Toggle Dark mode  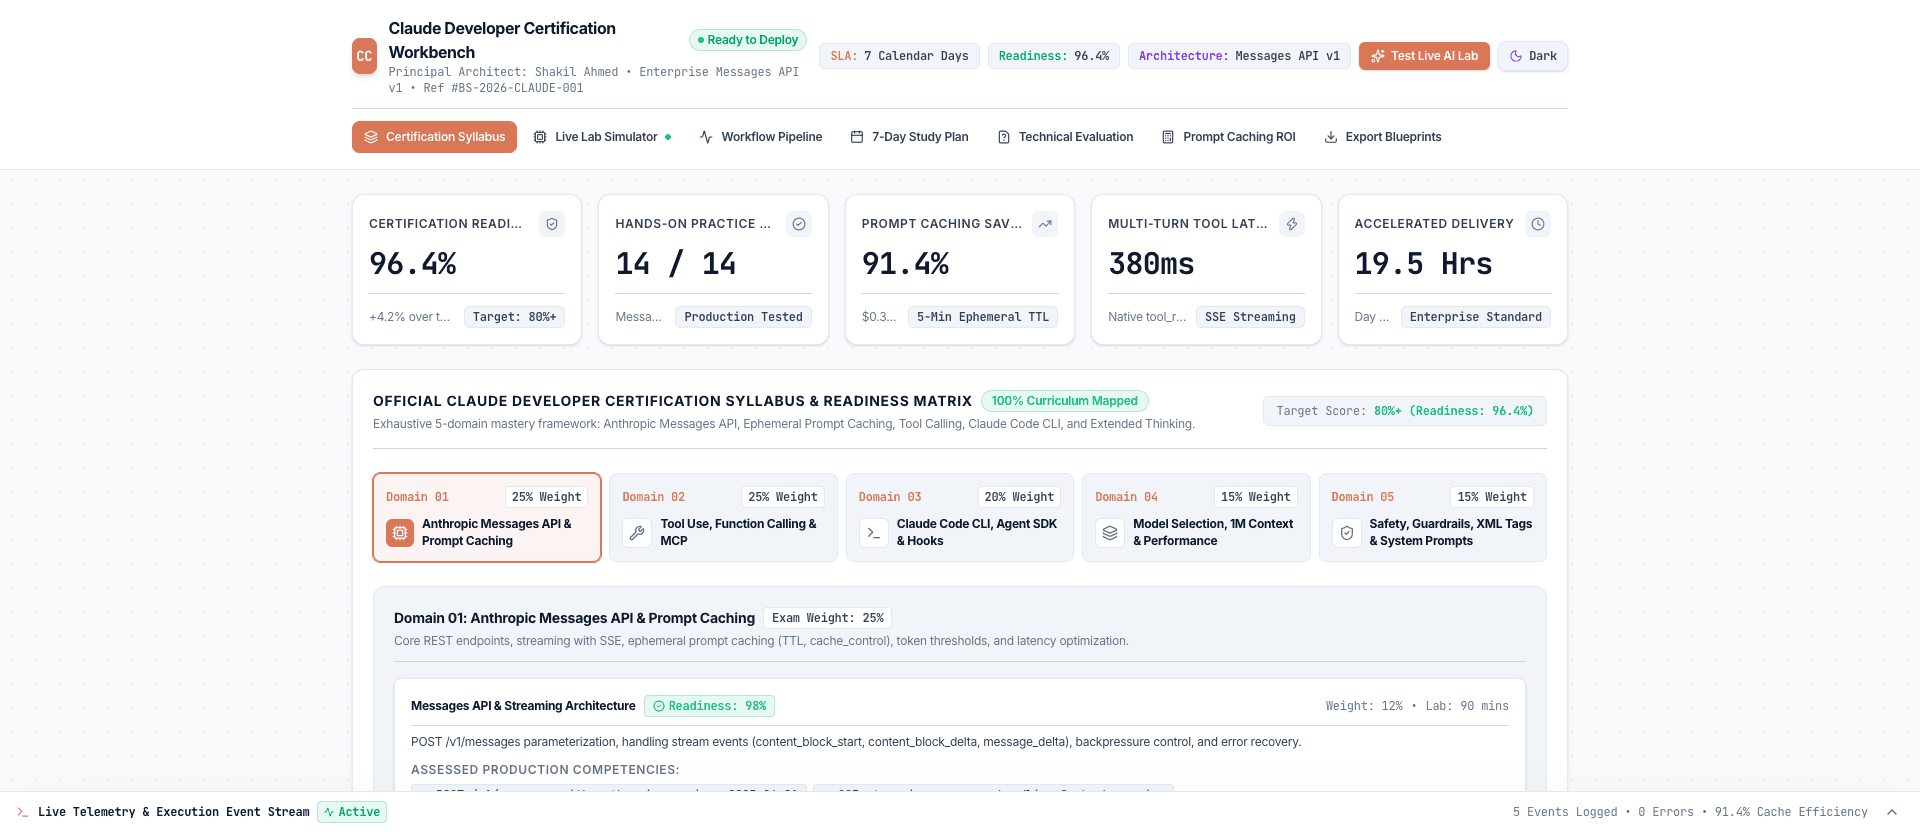point(1533,56)
